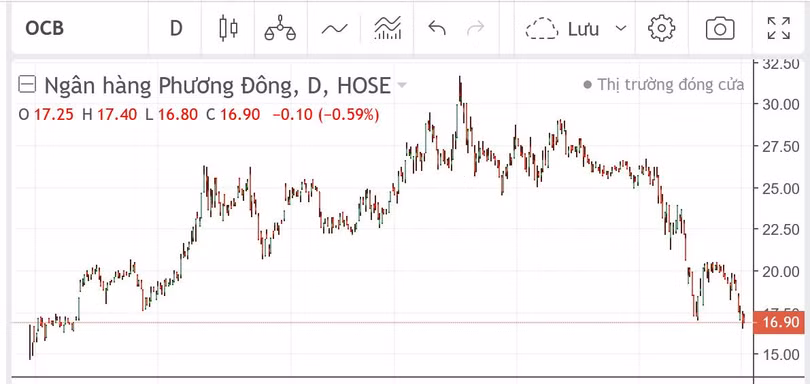Click the Thị trường đóng cửa status
Image resolution: width=810 pixels, height=384 pixels.
click(664, 84)
